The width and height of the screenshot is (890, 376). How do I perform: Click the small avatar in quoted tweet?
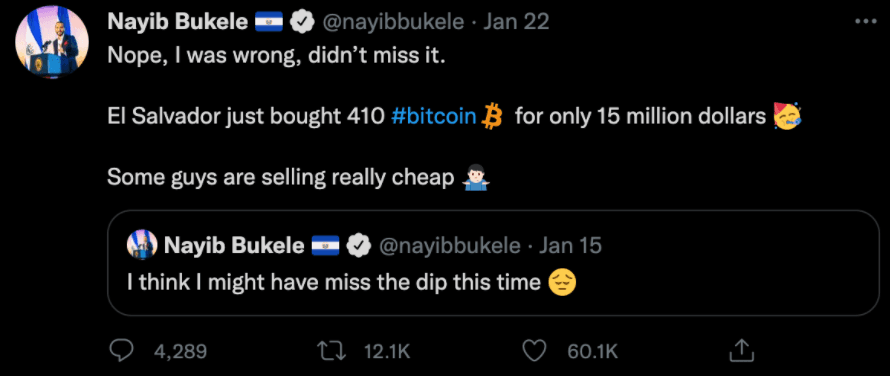pyautogui.click(x=142, y=245)
